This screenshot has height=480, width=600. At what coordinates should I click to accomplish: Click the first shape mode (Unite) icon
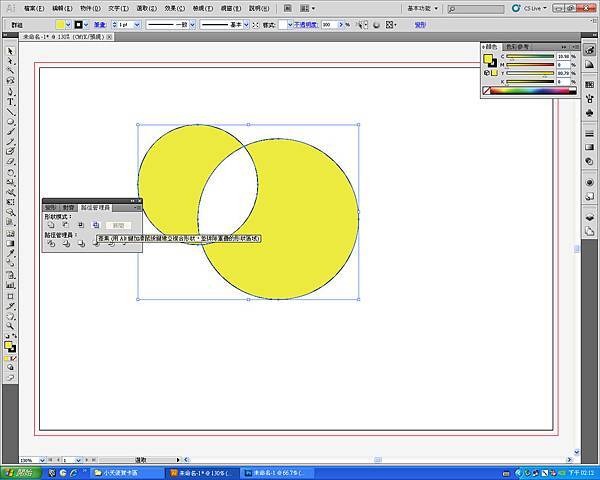tap(50, 226)
